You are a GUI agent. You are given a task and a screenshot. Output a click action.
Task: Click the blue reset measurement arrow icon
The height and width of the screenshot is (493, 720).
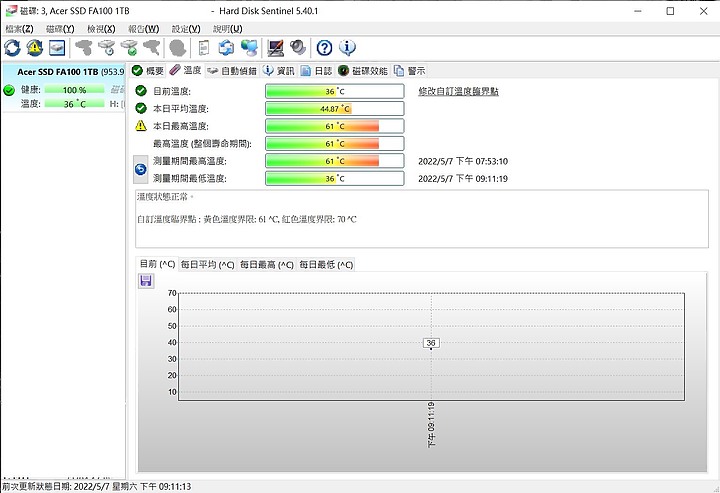[x=141, y=169]
